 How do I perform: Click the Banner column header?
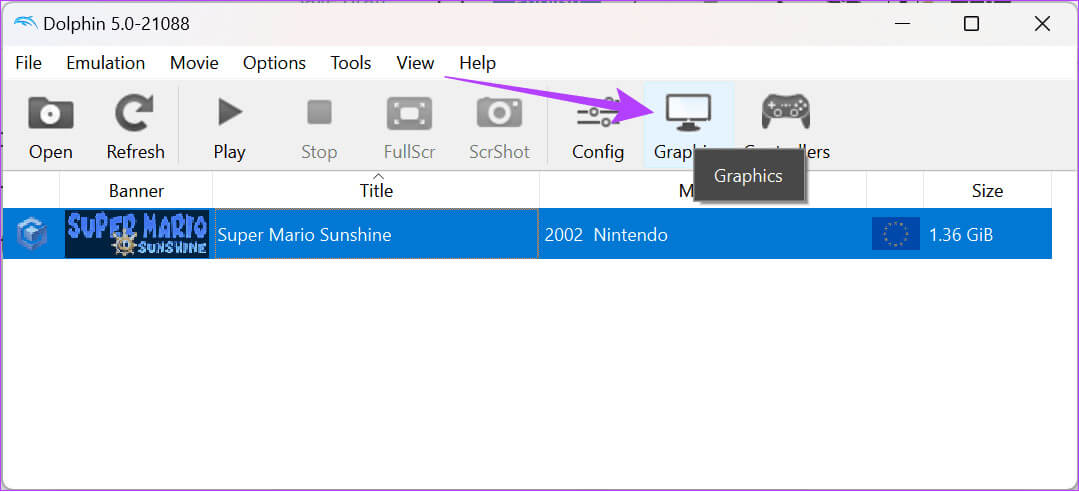136,190
